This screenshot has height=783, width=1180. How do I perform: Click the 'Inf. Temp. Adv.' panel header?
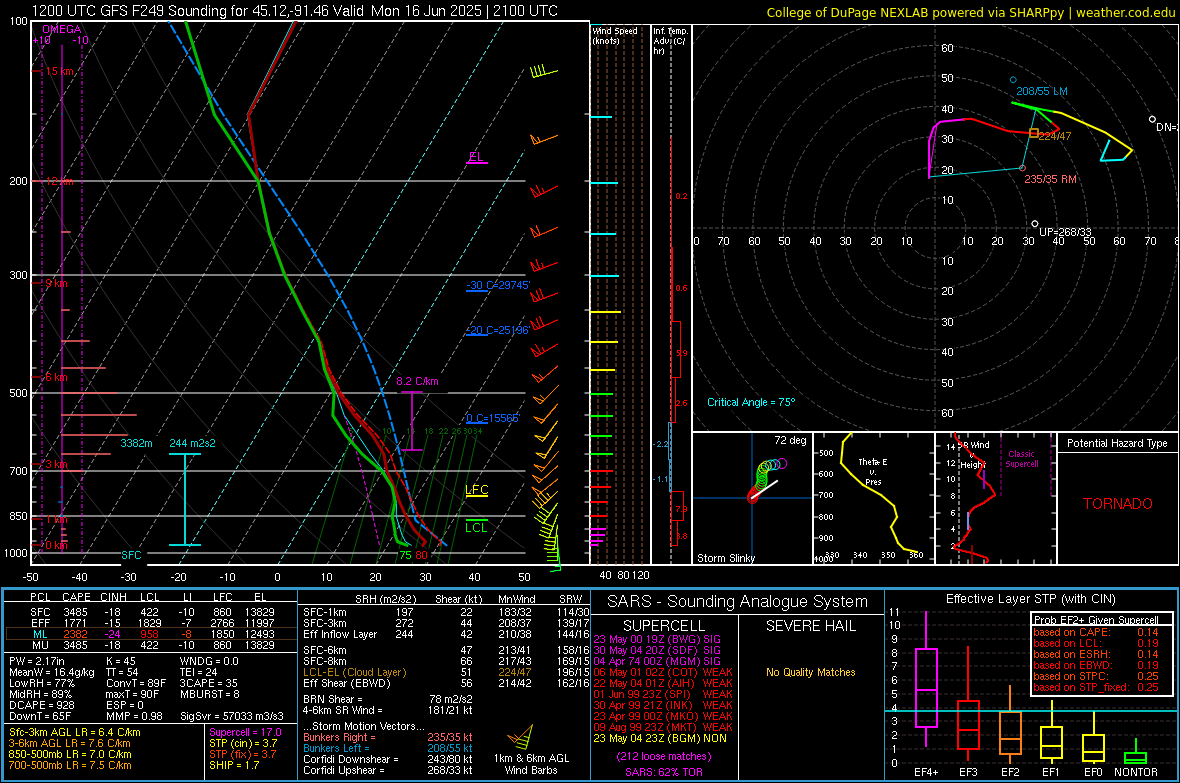point(670,41)
